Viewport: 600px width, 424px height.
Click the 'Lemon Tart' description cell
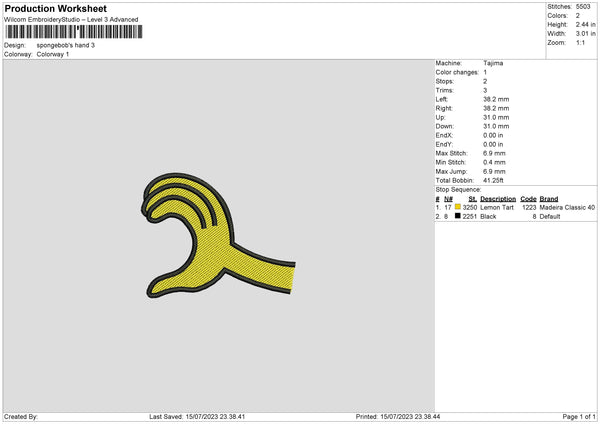tap(497, 207)
